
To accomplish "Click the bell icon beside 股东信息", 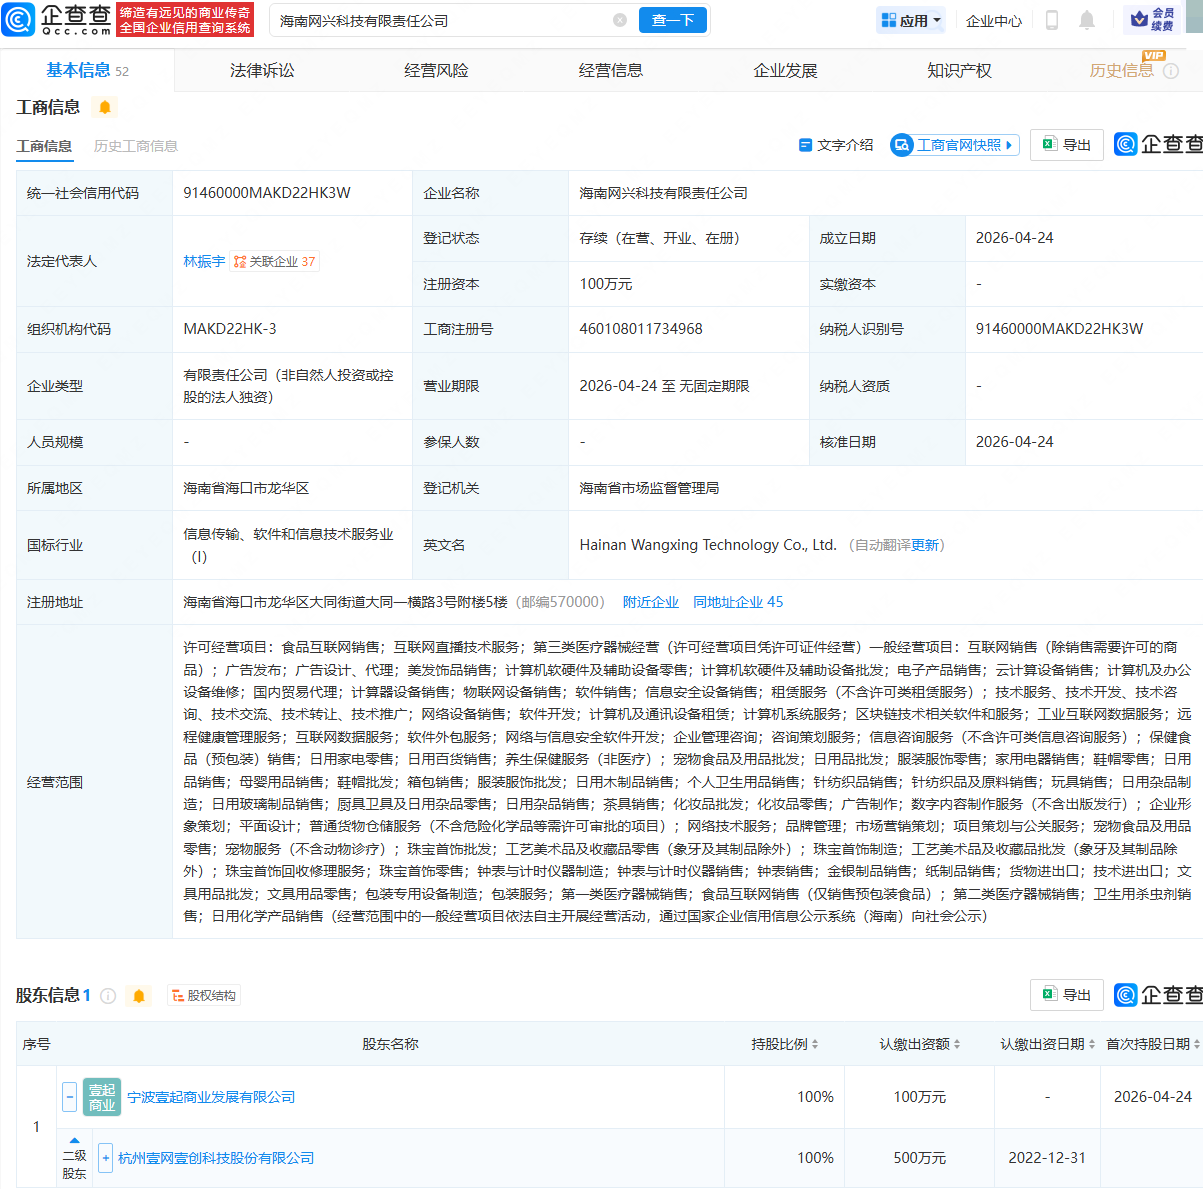I will [x=139, y=996].
